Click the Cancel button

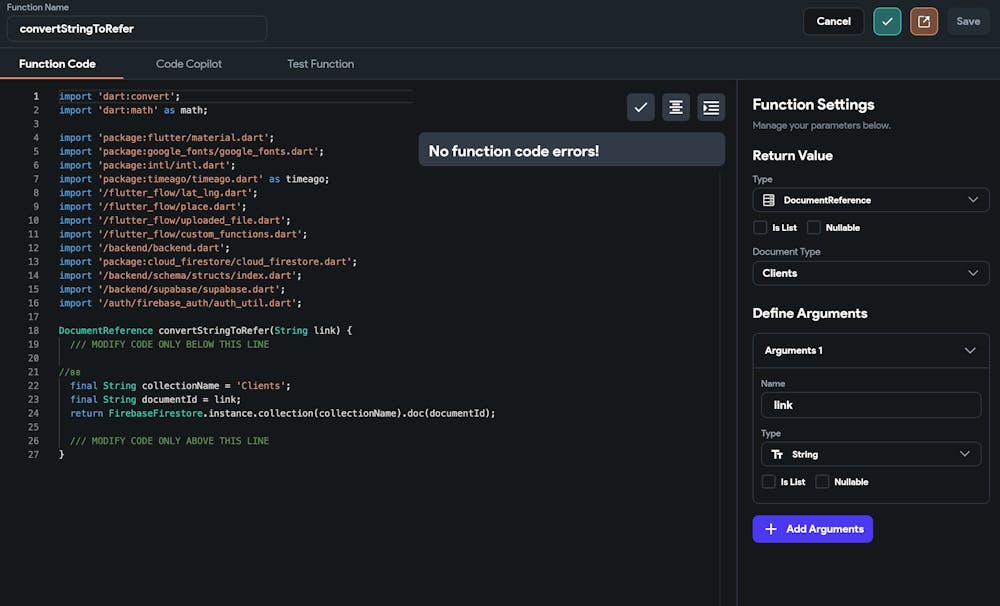click(x=833, y=21)
